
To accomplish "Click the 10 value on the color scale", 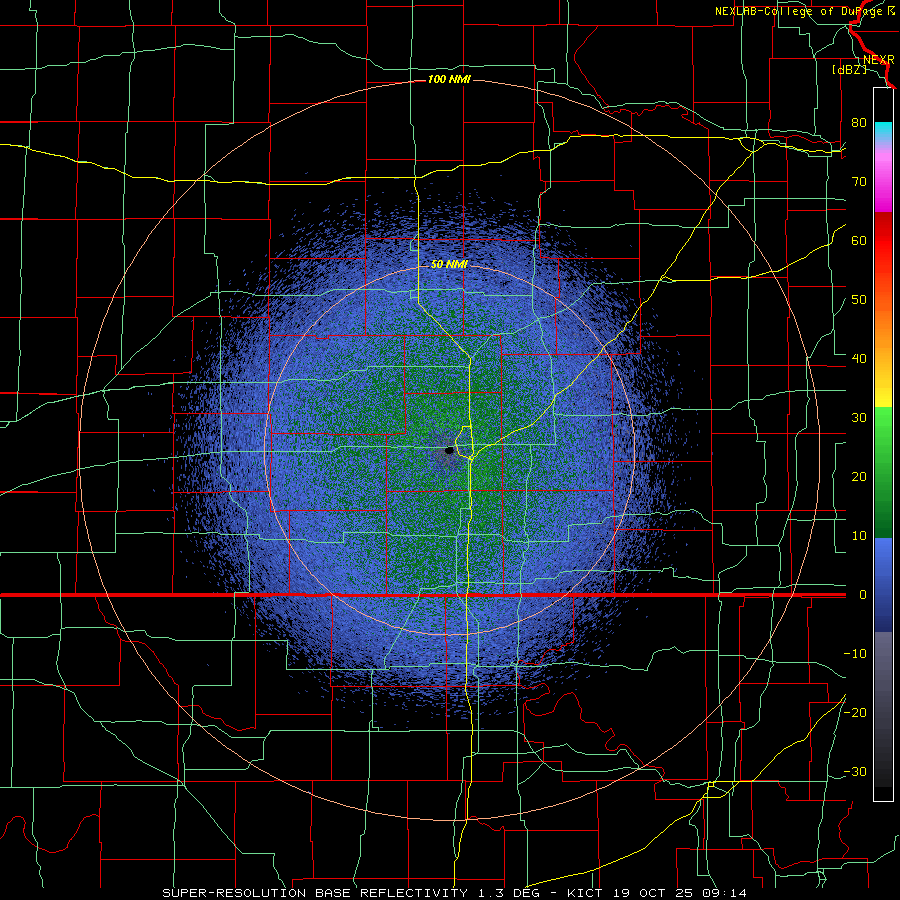I will (859, 536).
